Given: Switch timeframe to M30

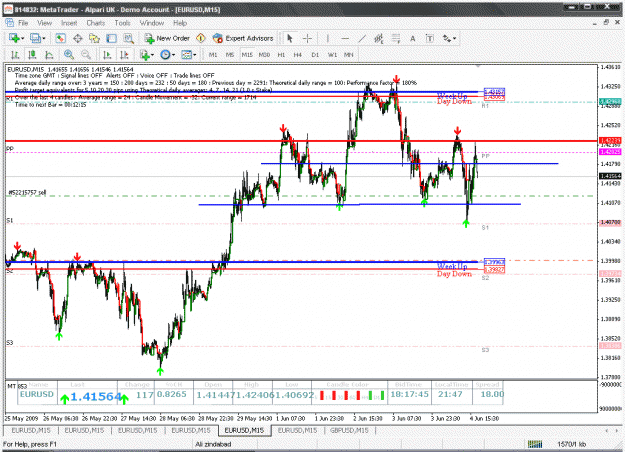Looking at the screenshot, I should coord(264,55).
